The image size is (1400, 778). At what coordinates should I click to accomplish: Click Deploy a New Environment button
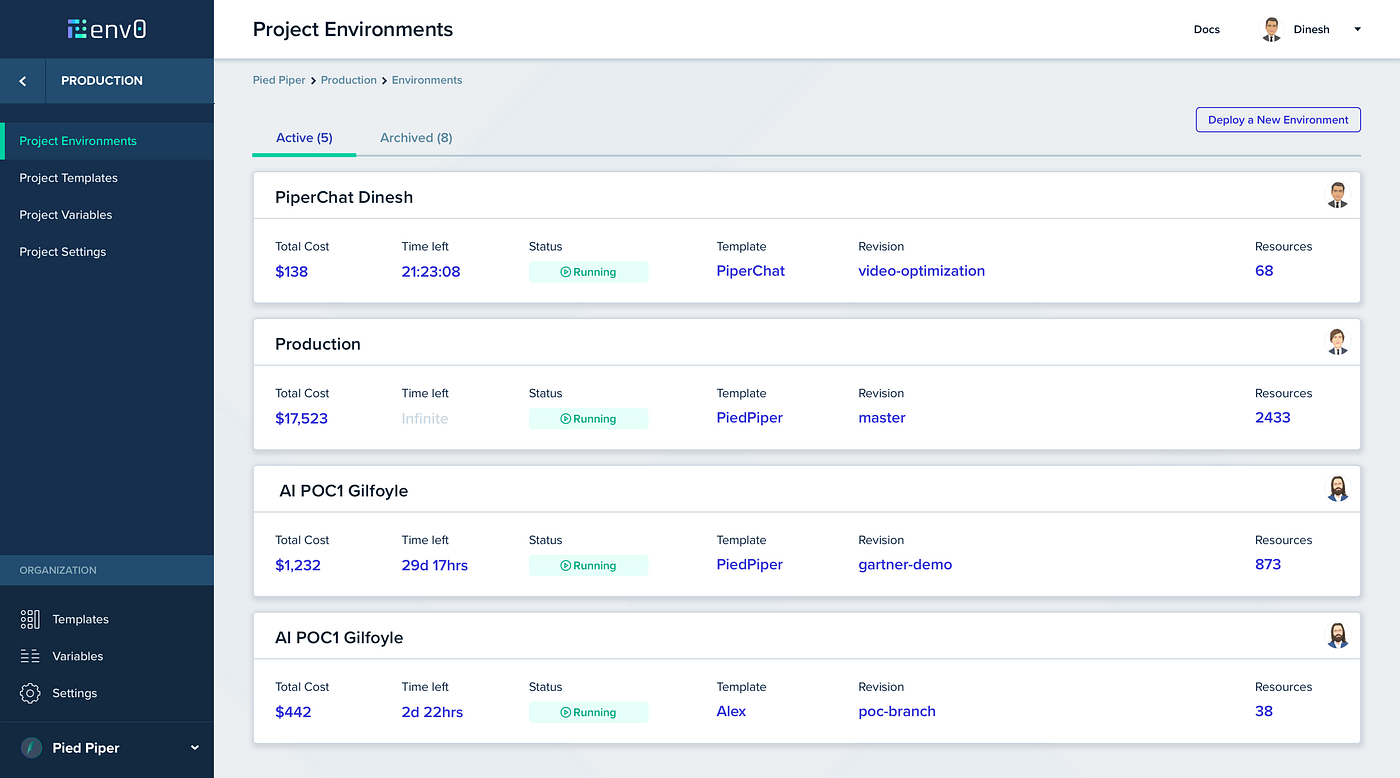pos(1278,120)
